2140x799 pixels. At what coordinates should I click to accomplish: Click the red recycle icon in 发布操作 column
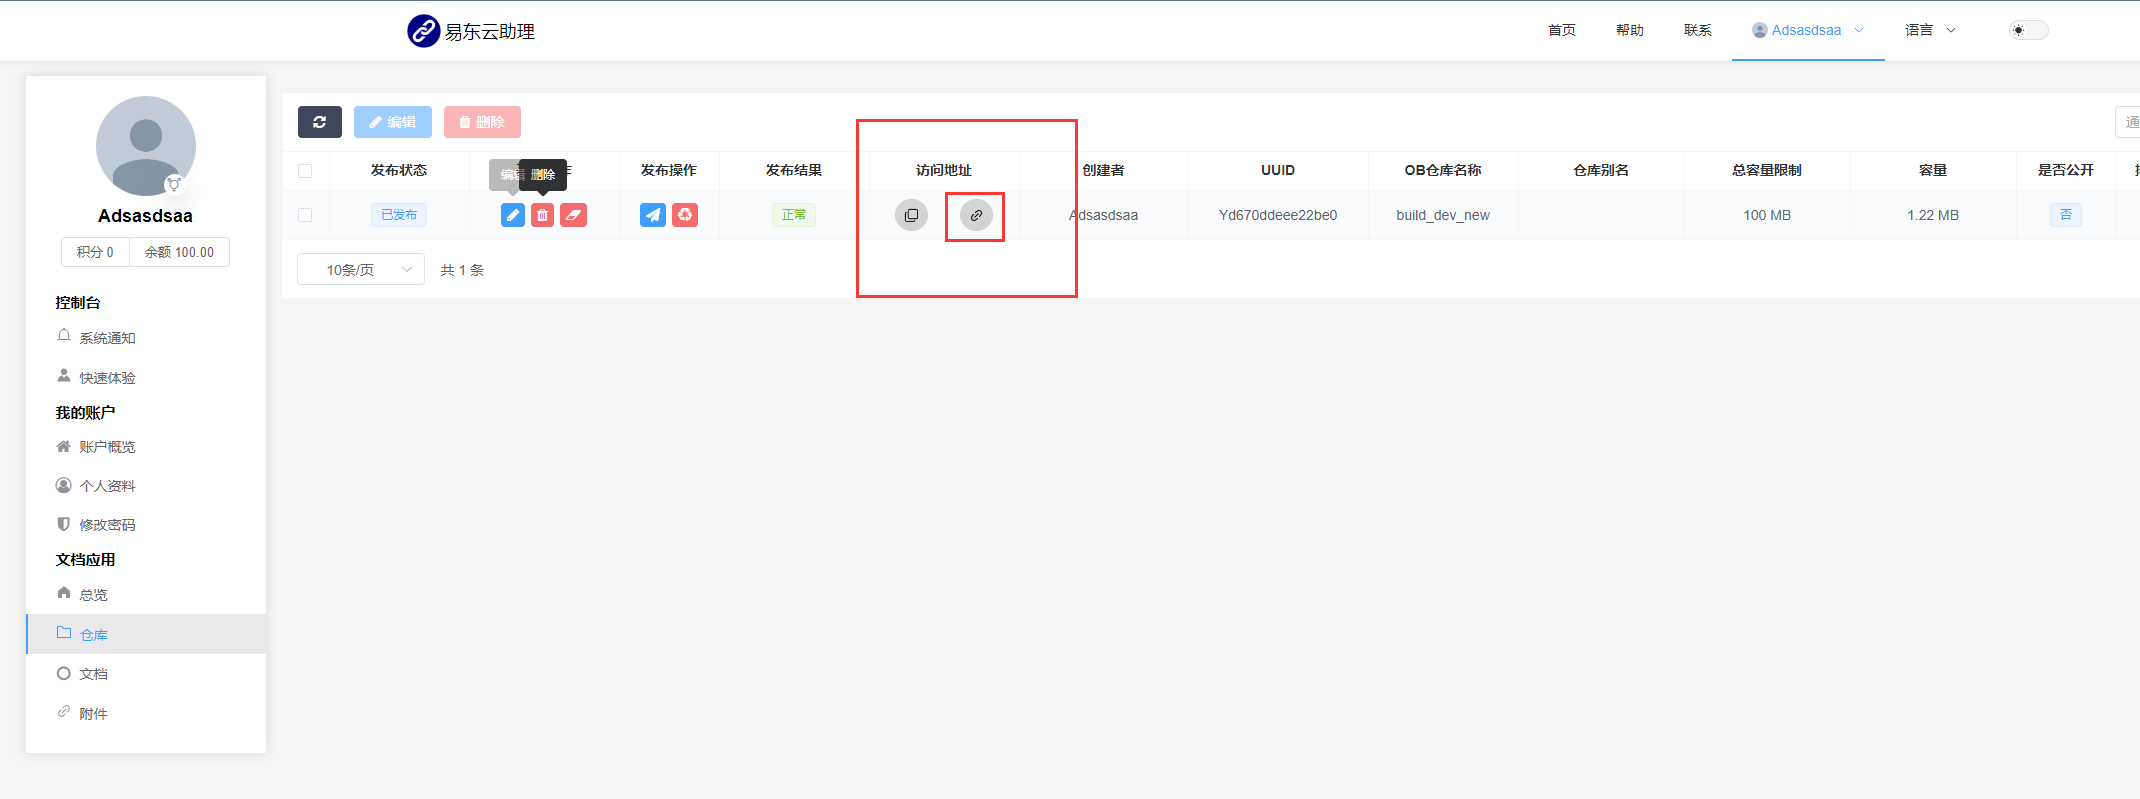685,215
